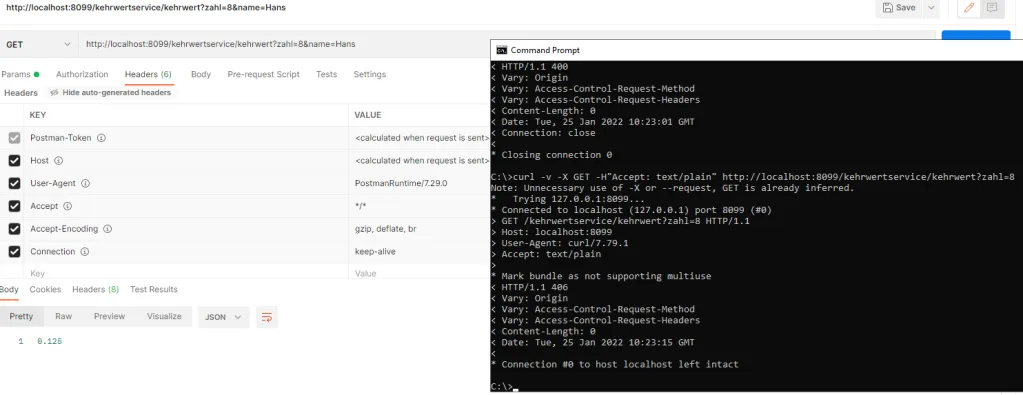Open the Settings tab
1023x395 pixels.
pyautogui.click(x=369, y=74)
